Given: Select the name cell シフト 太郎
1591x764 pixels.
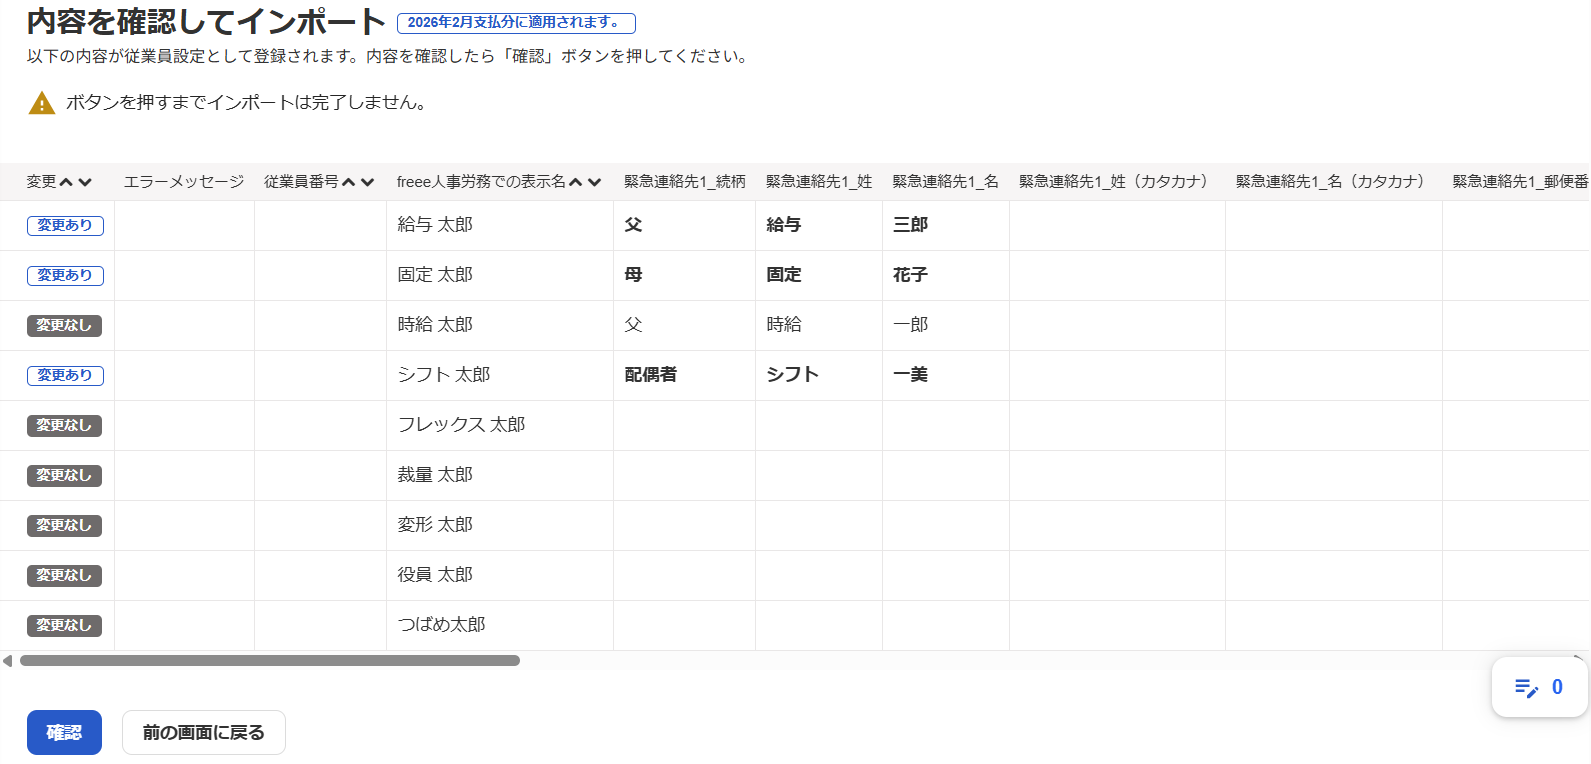Looking at the screenshot, I should tap(500, 376).
